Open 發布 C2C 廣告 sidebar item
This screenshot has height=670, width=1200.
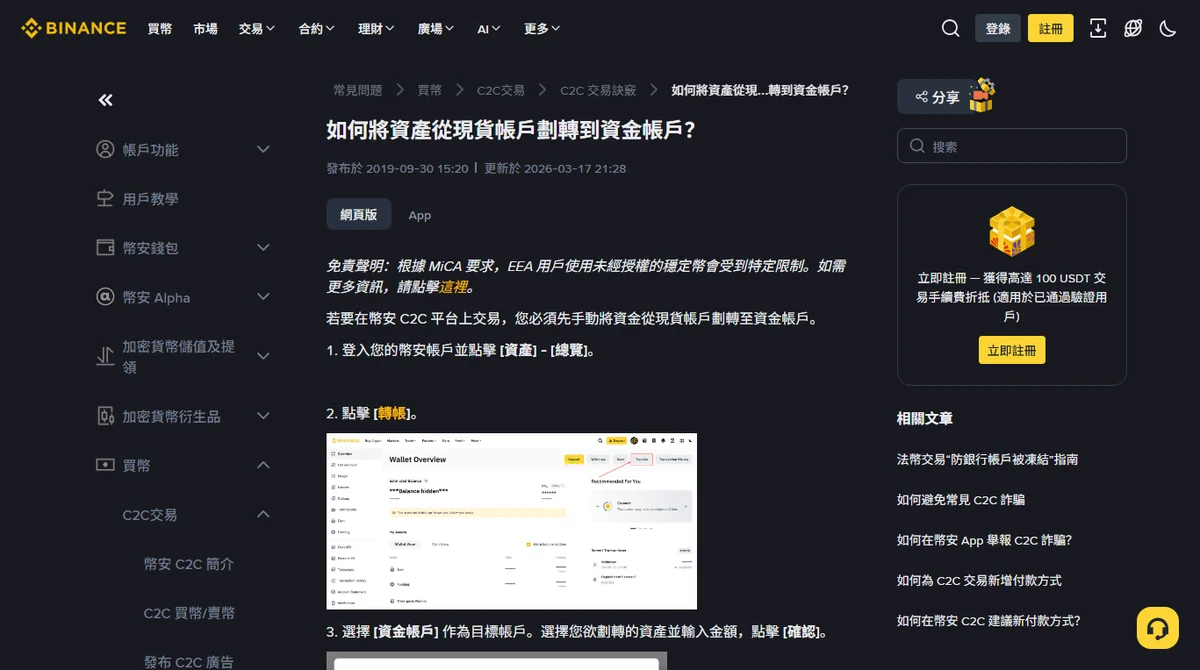click(x=188, y=662)
